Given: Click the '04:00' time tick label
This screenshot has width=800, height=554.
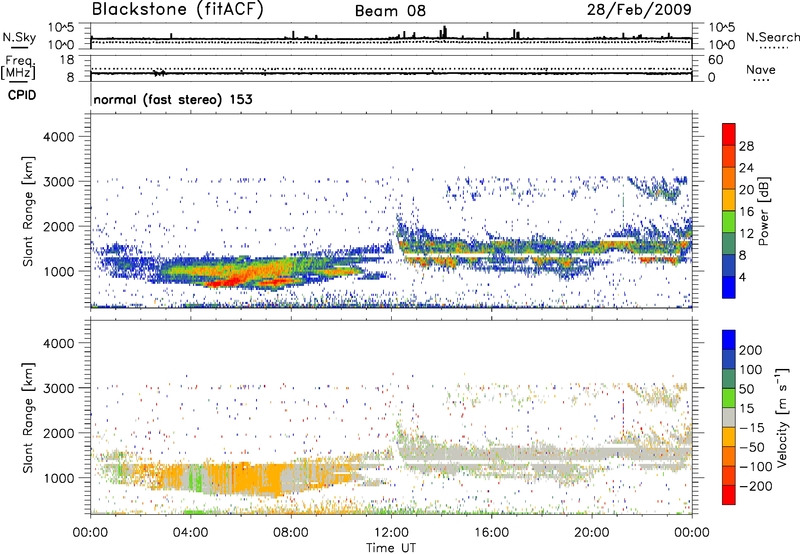Looking at the screenshot, I should [190, 533].
